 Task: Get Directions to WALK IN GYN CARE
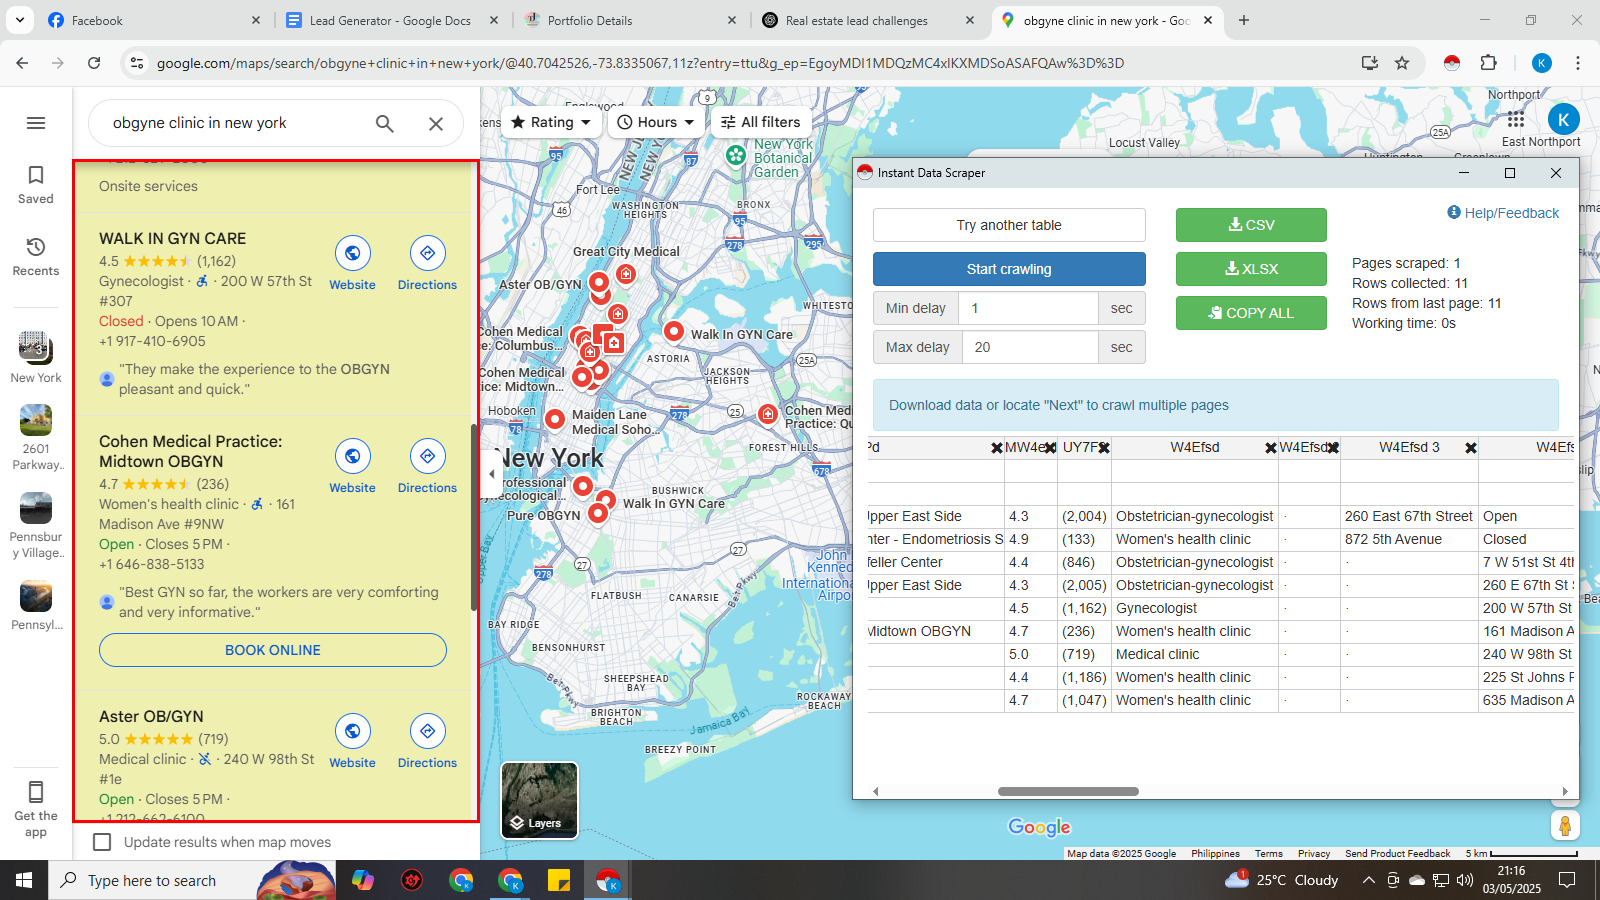[427, 264]
